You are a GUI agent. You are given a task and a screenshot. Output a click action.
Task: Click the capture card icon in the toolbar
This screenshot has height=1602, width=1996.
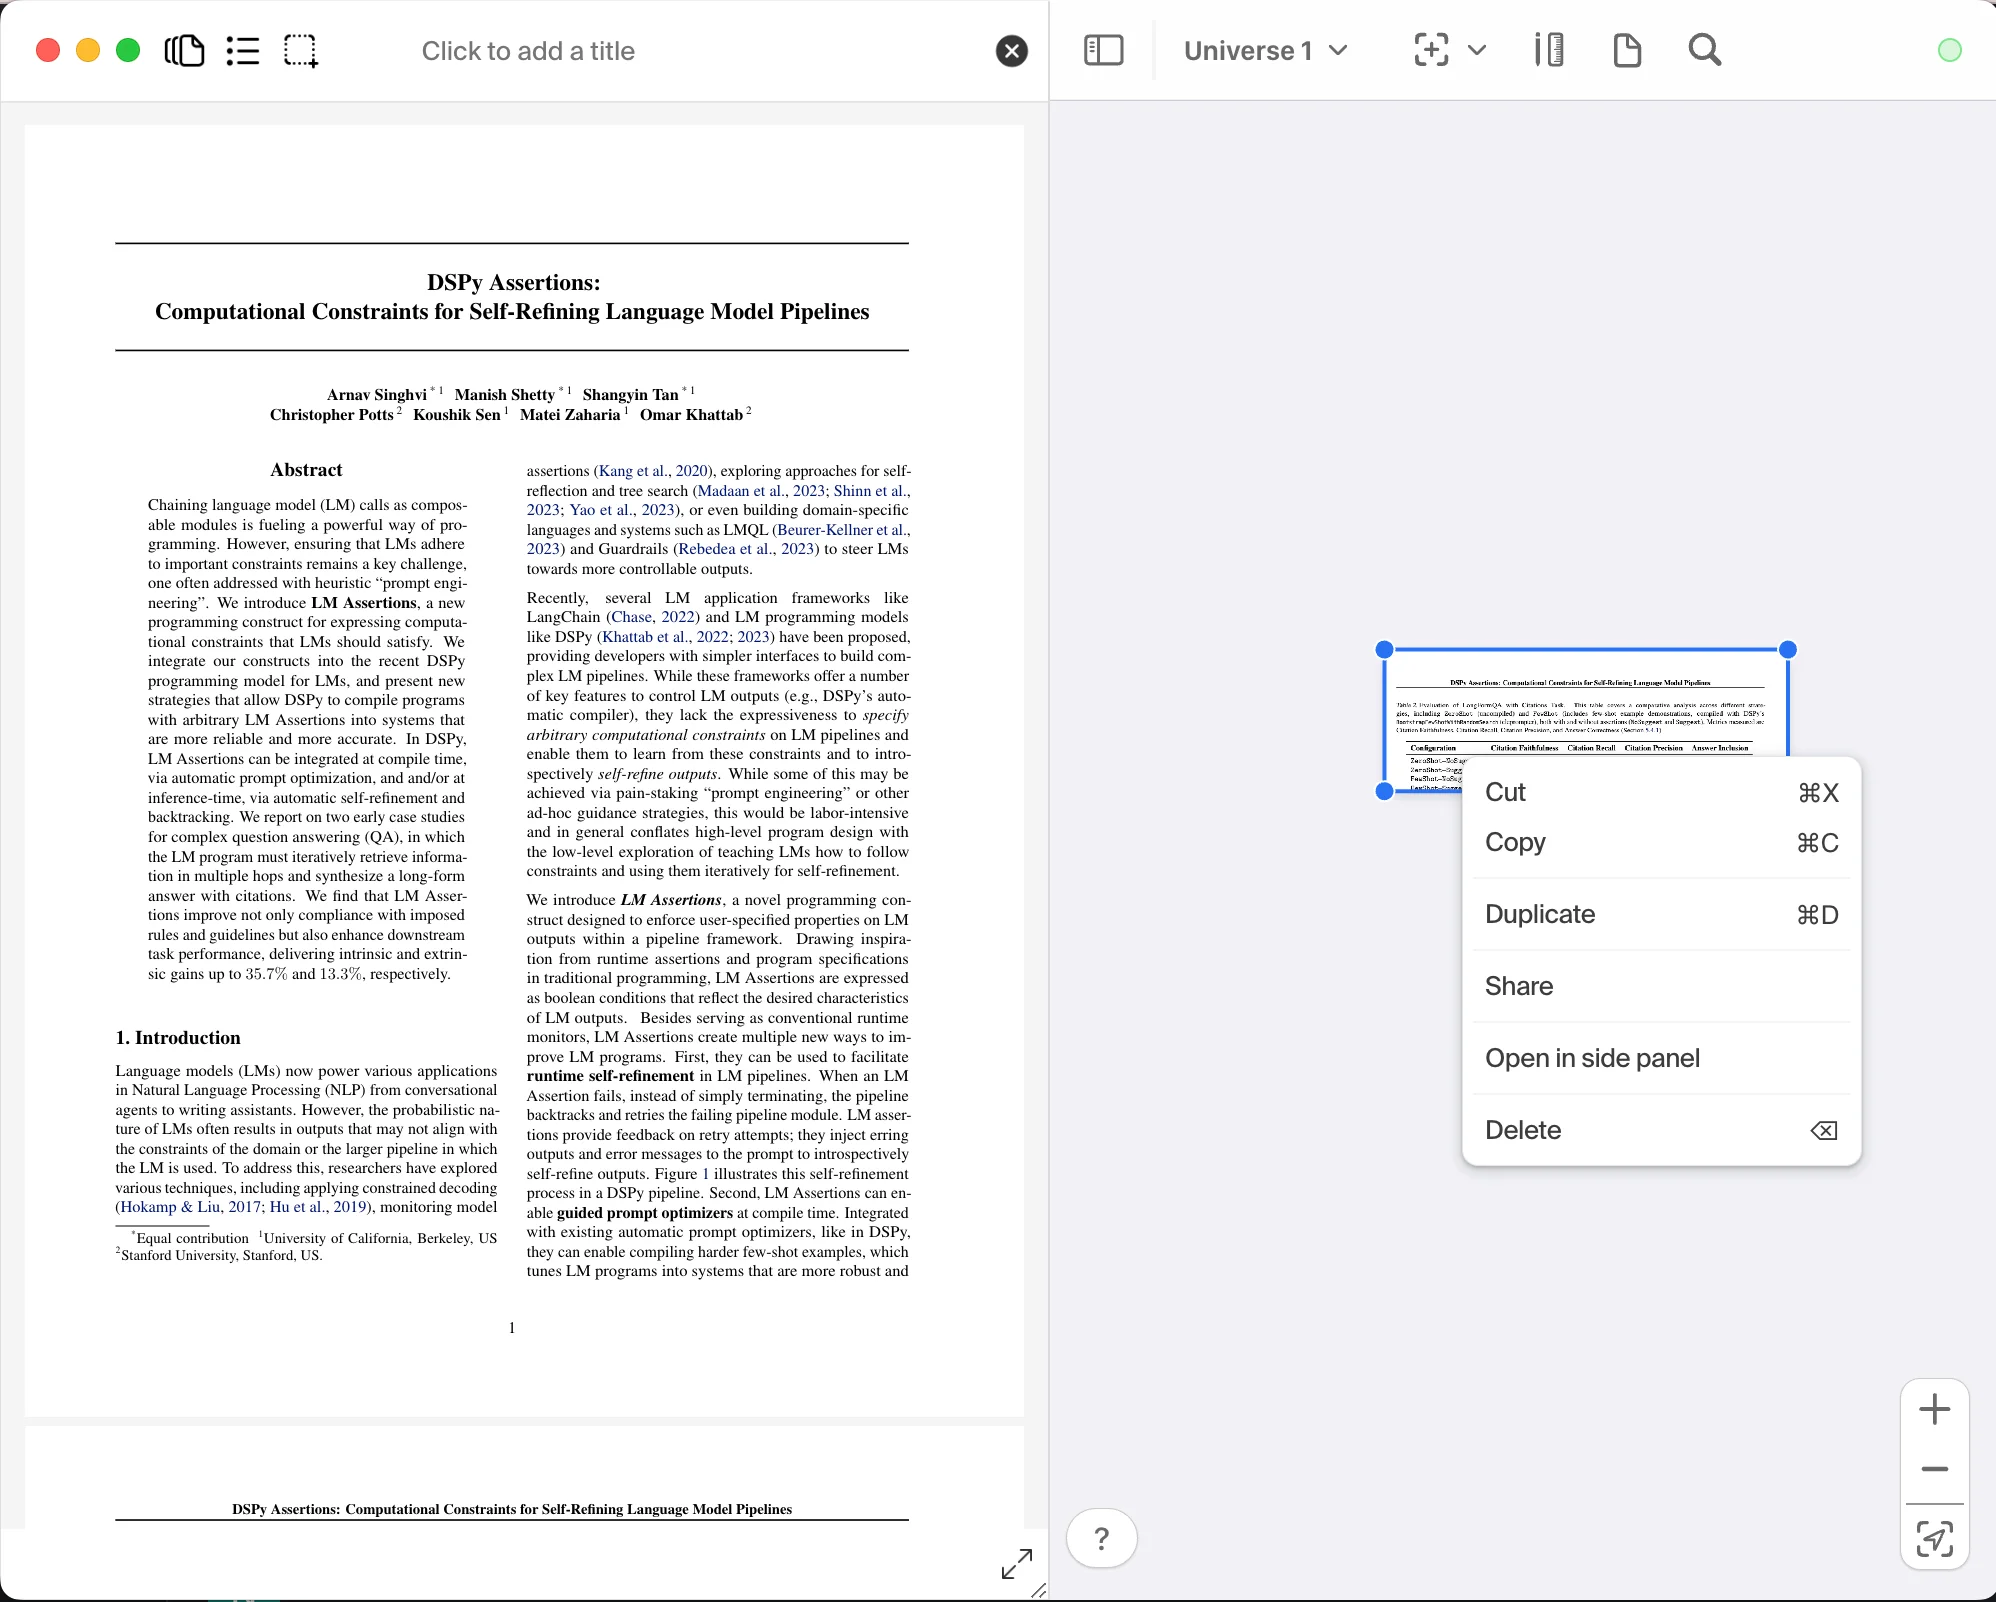click(1429, 50)
